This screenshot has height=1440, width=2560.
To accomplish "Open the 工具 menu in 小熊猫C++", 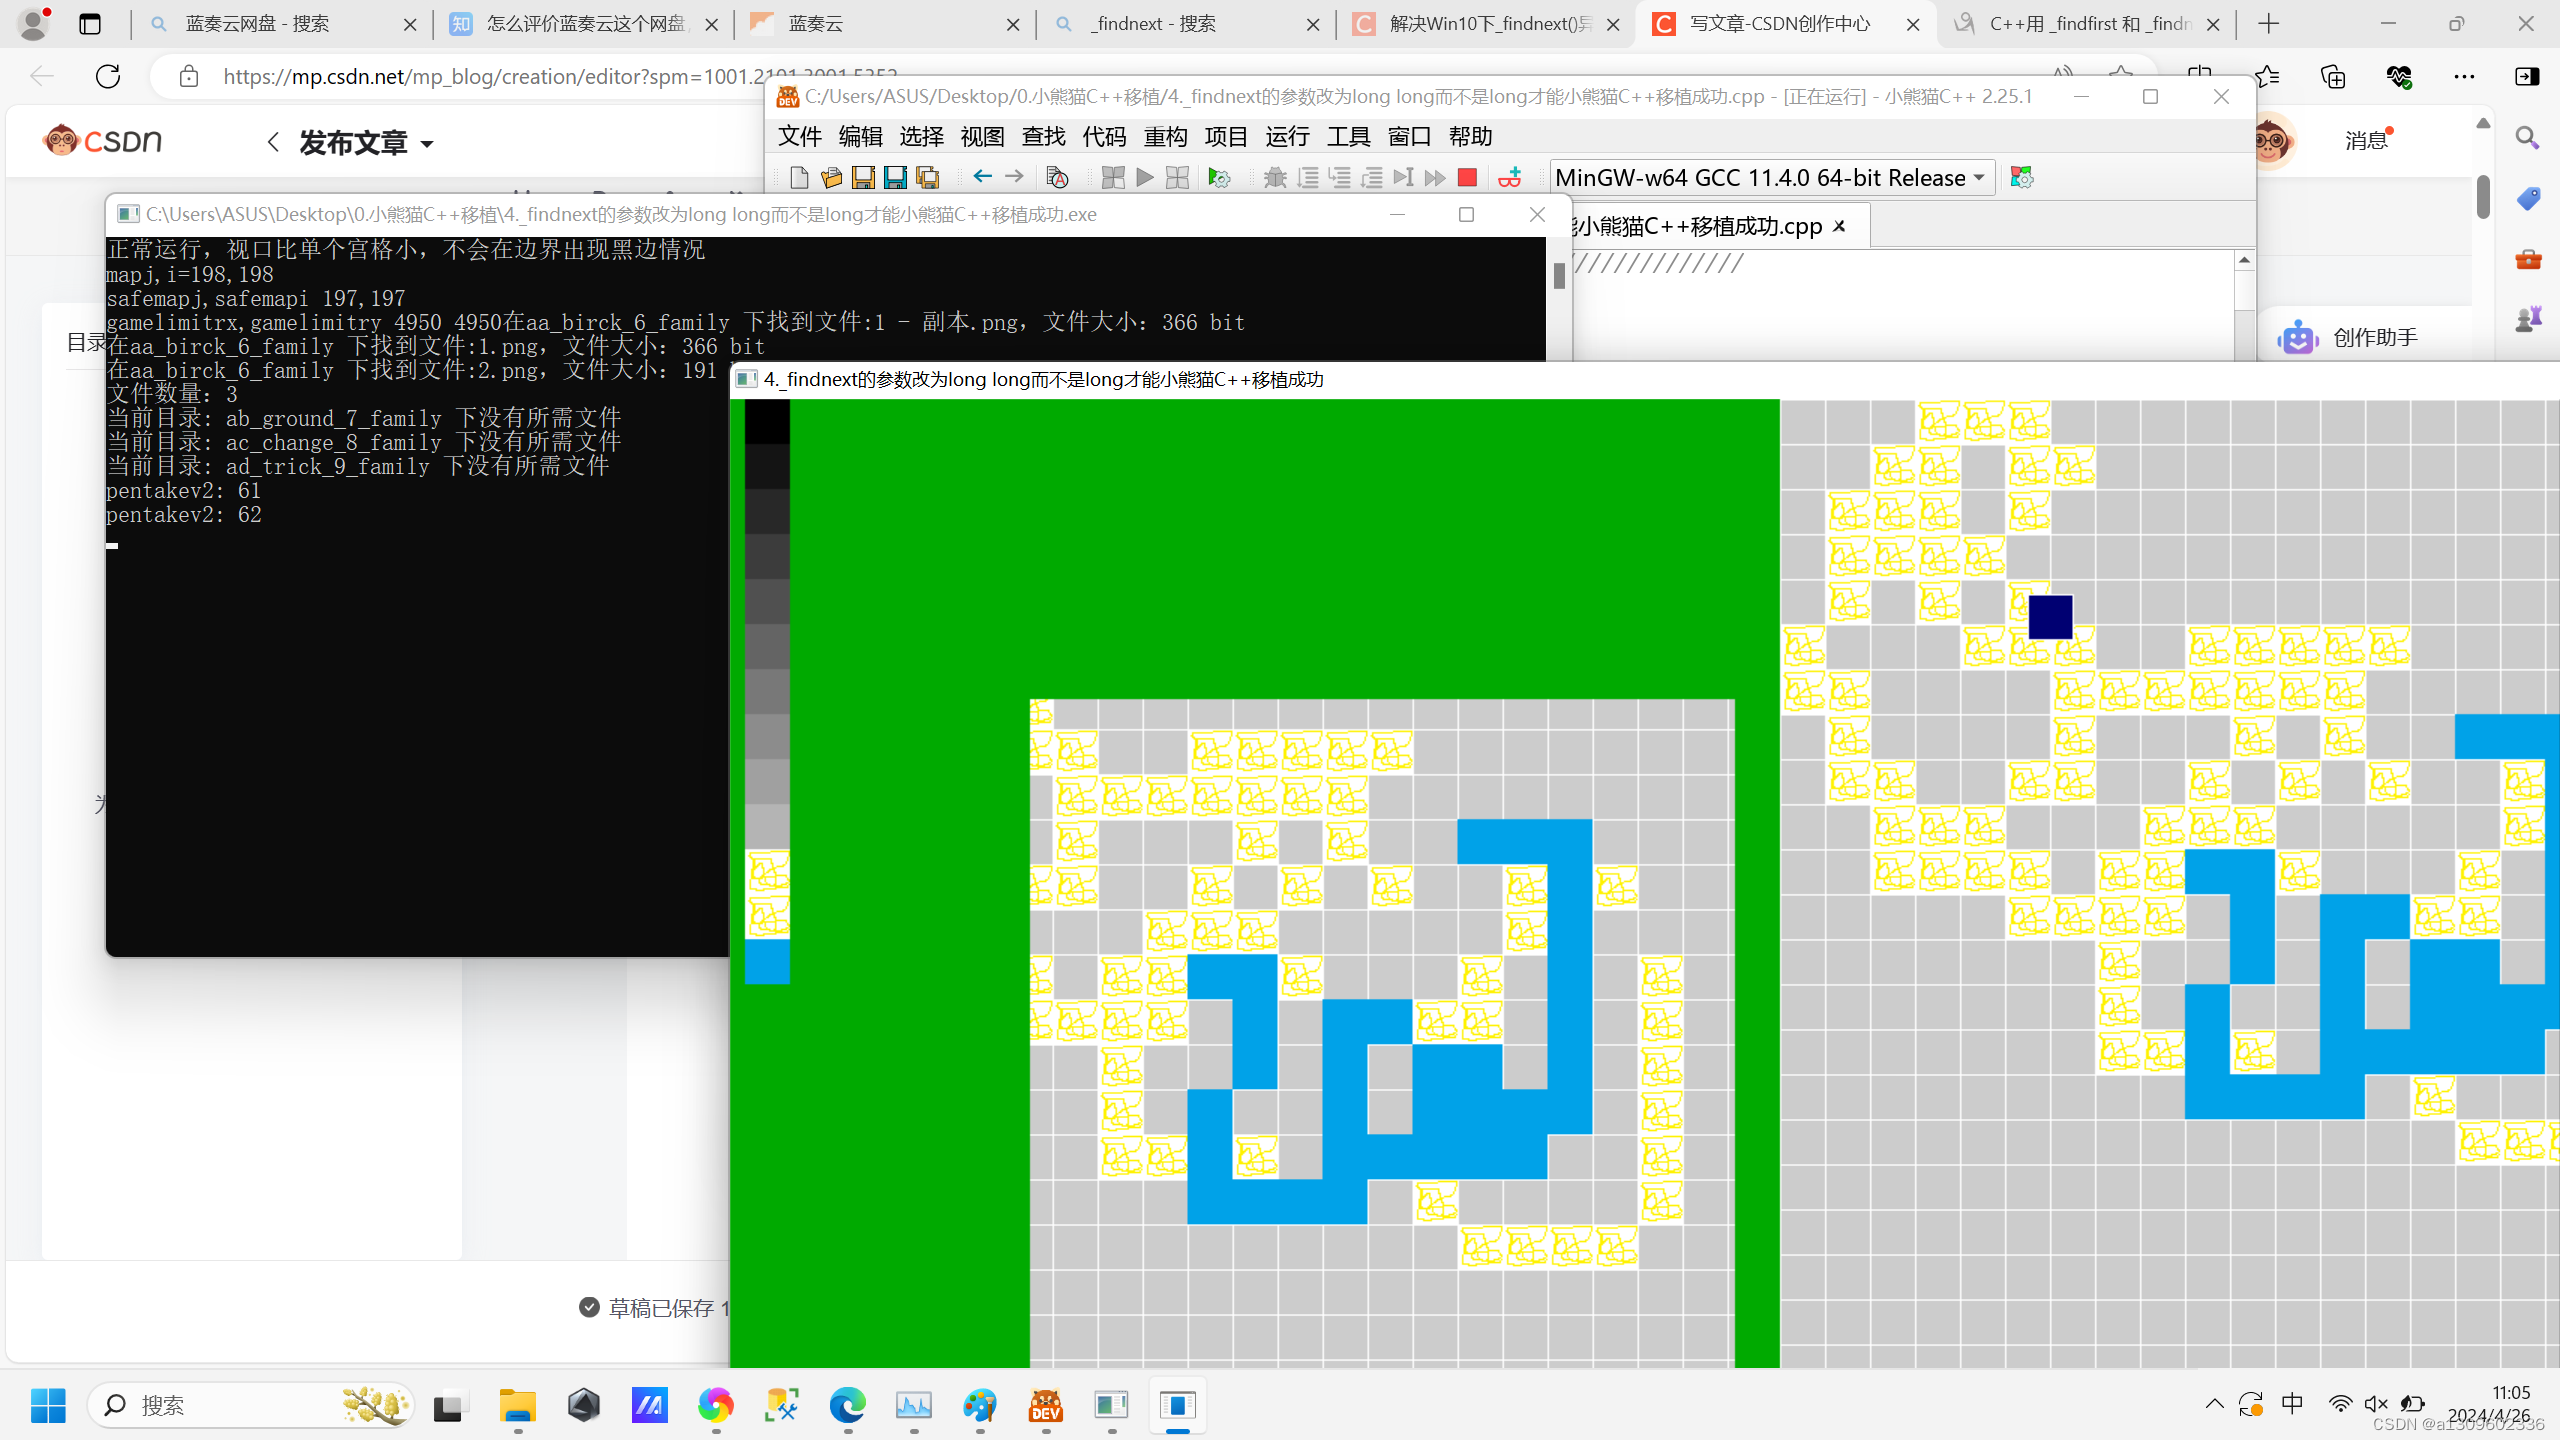I will (1348, 136).
